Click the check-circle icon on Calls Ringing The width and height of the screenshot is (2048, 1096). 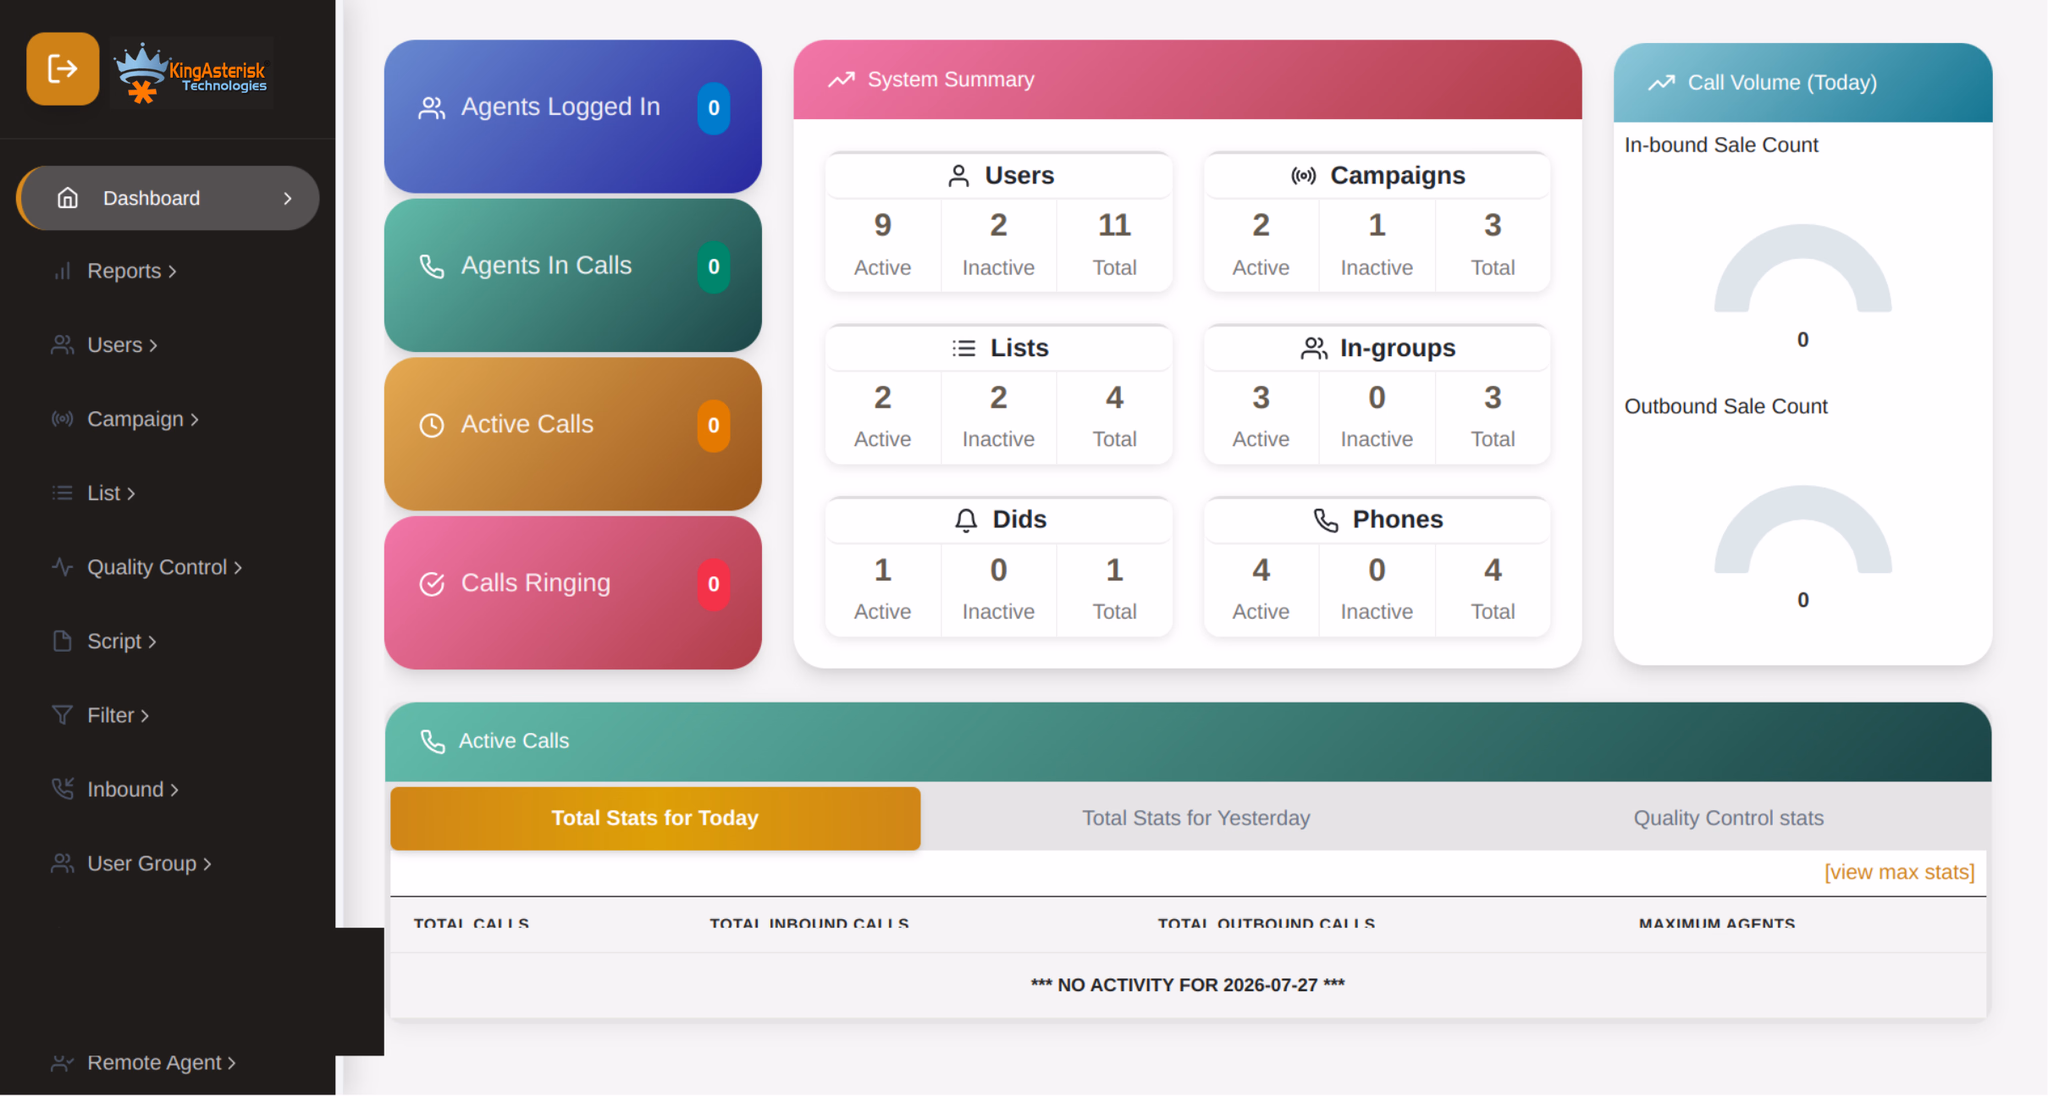click(x=431, y=584)
